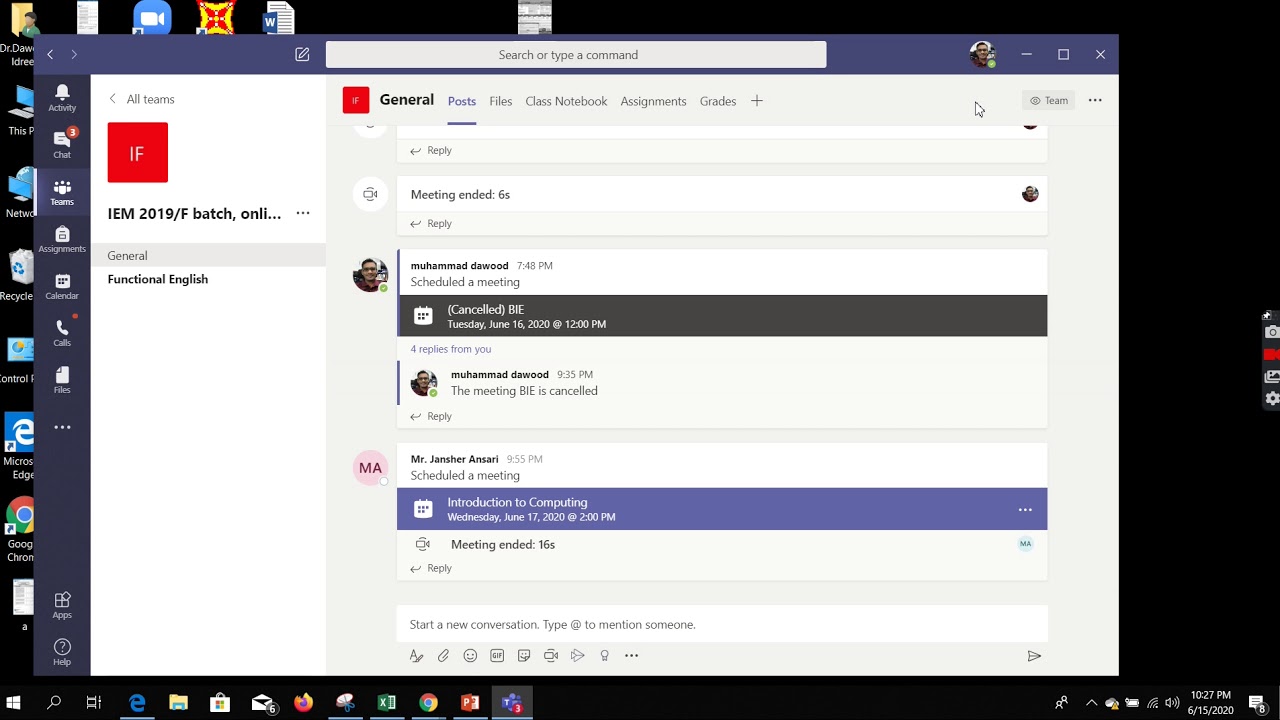Select the Functional English channel
This screenshot has height=720, width=1280.
(x=208, y=279)
